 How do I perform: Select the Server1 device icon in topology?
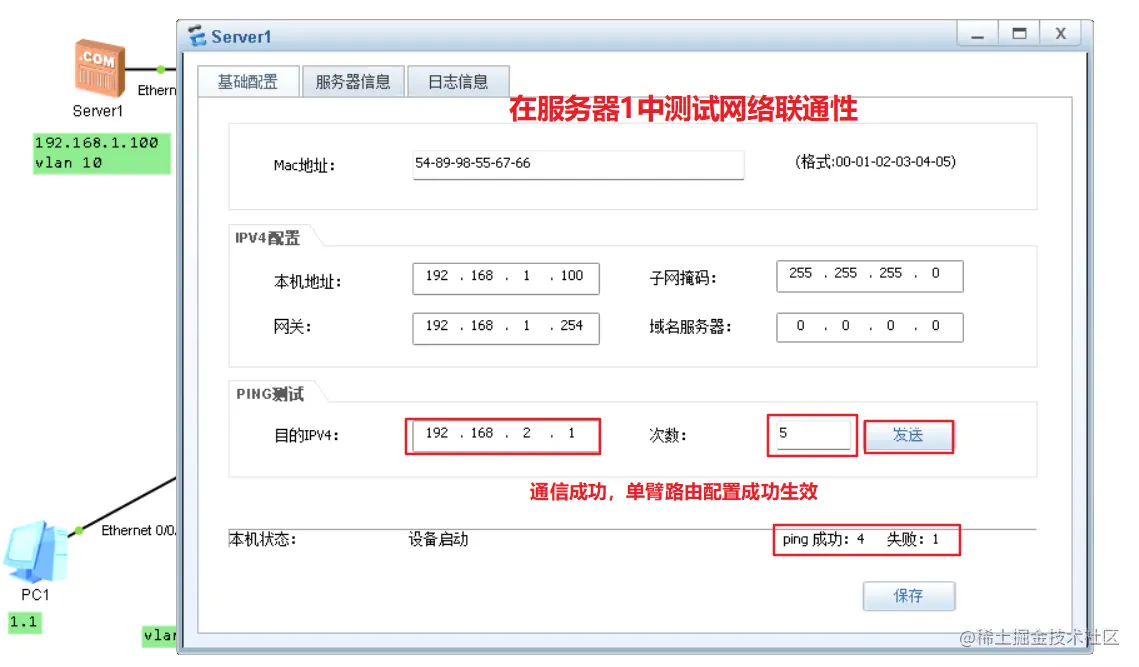click(100, 66)
